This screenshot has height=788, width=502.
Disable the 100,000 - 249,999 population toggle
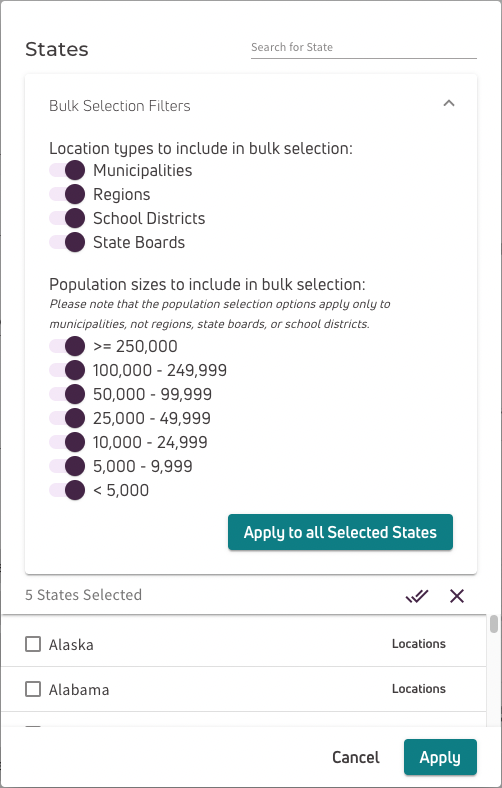click(x=67, y=370)
